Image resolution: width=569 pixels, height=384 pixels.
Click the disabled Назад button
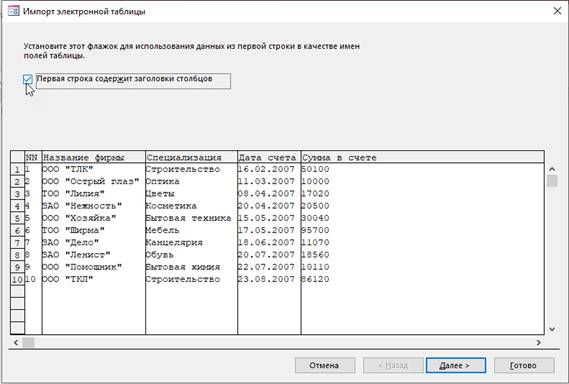pyautogui.click(x=393, y=365)
